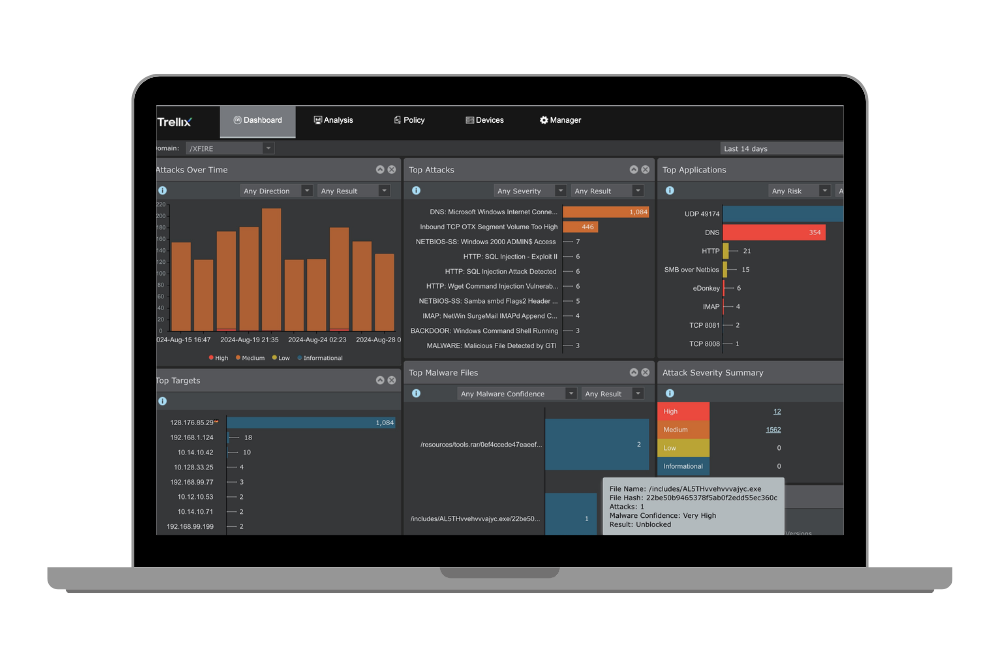Toggle Medium series in chart legend
This screenshot has height=667, width=1000.
point(250,358)
